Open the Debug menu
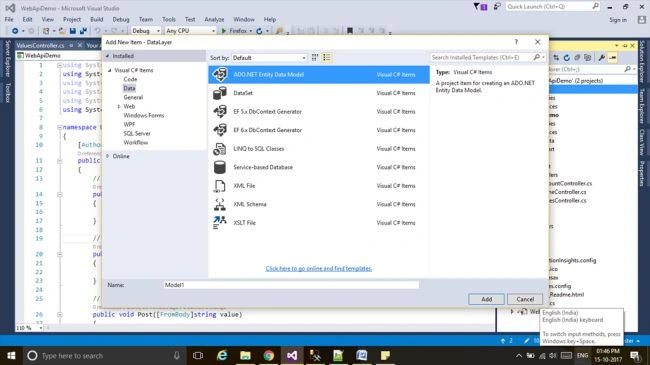The image size is (650, 365). click(121, 19)
